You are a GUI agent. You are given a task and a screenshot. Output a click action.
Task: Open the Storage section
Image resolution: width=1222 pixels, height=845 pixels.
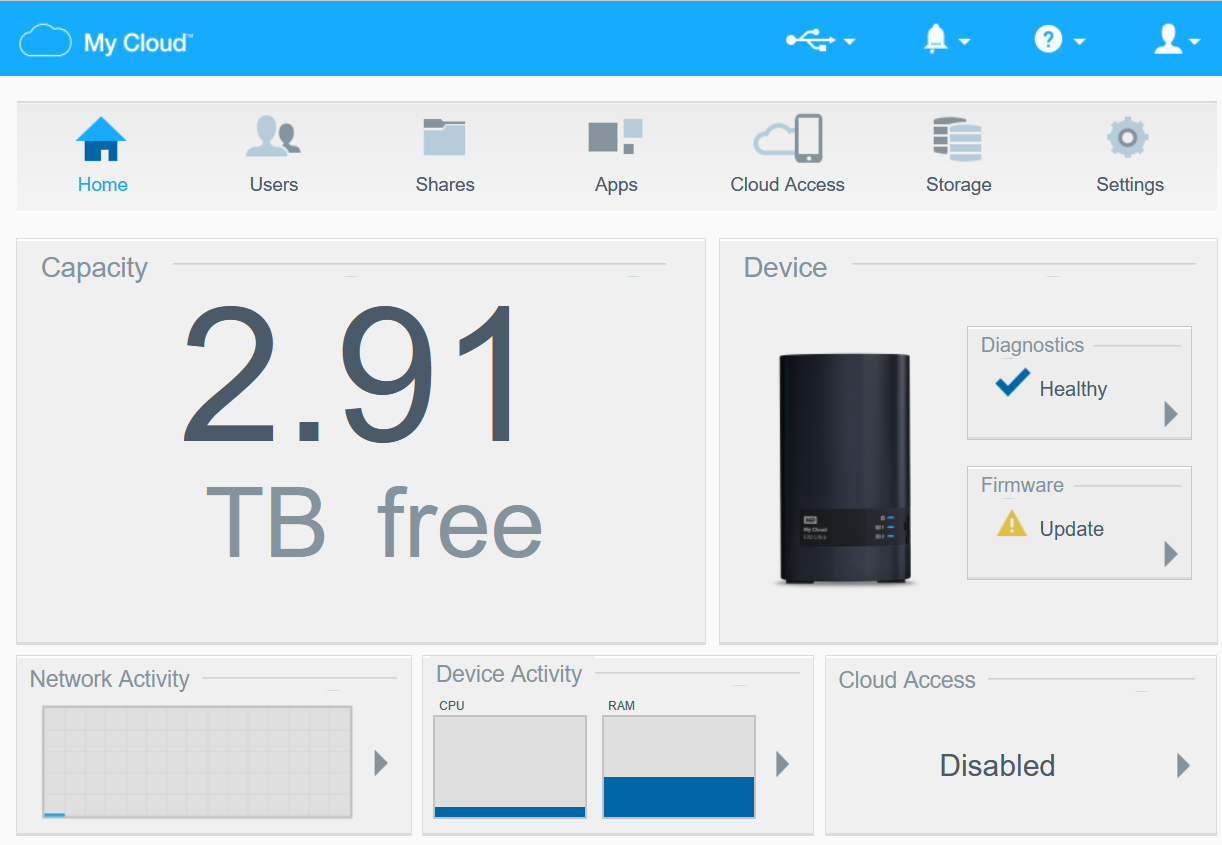[x=957, y=138]
